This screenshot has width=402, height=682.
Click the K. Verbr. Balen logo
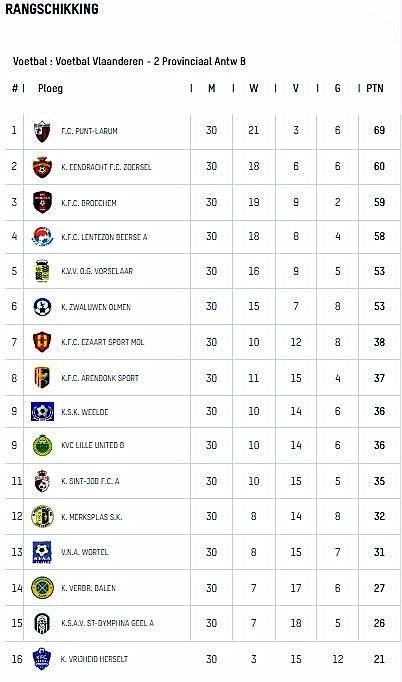tap(42, 588)
